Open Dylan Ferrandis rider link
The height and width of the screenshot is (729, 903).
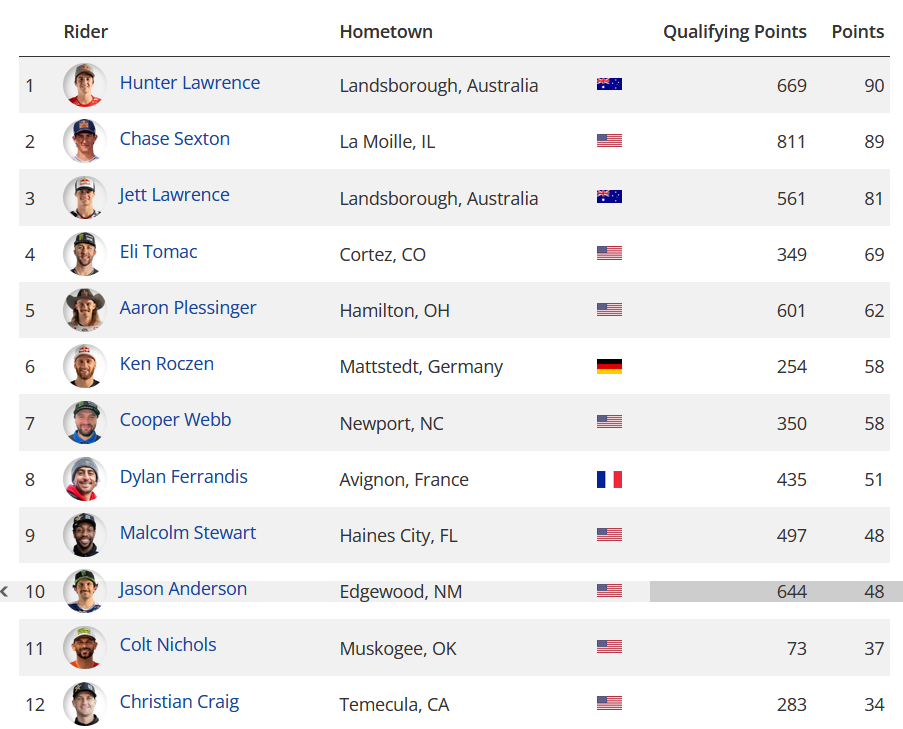tap(184, 477)
